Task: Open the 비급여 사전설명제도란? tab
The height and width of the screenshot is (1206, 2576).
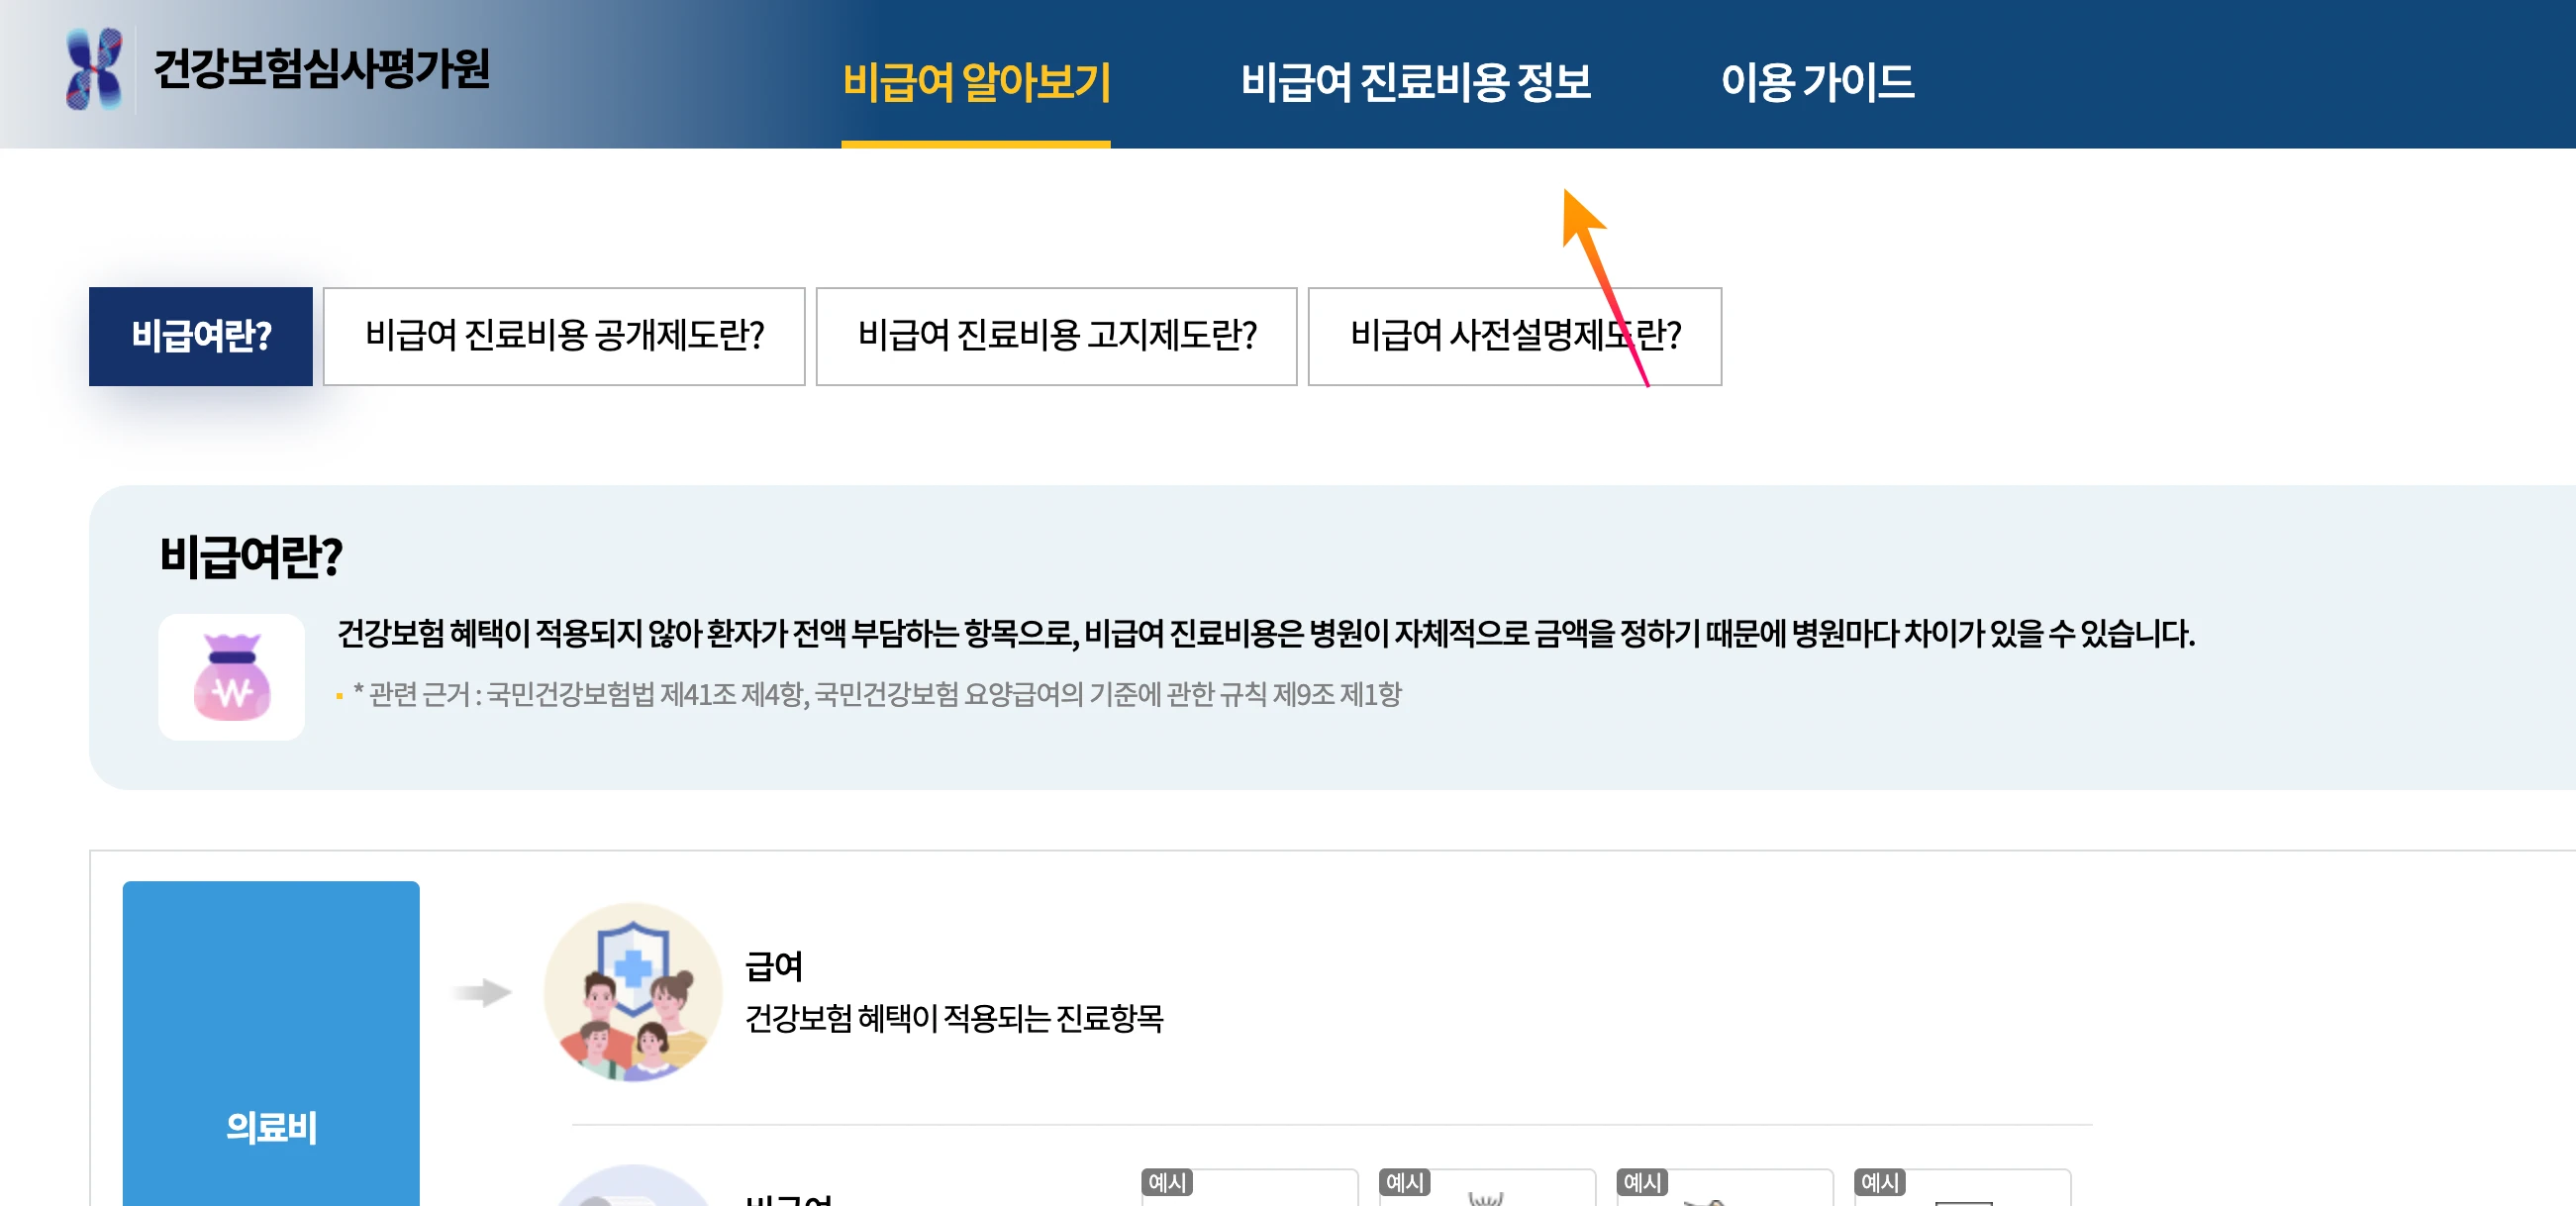Action: click(1515, 337)
